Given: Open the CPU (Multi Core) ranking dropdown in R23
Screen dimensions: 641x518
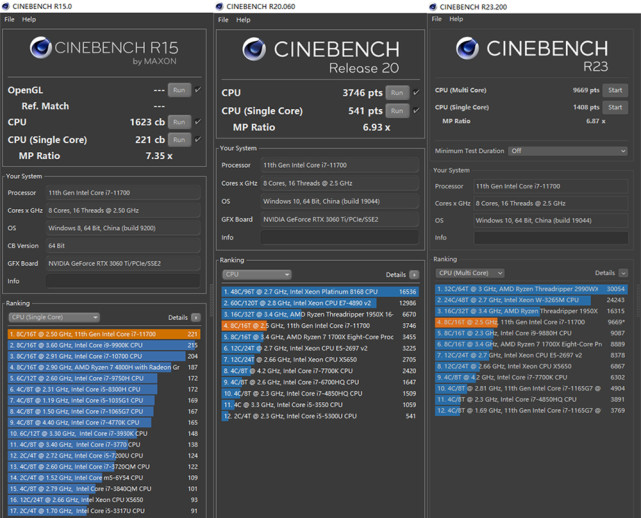Looking at the screenshot, I should [x=469, y=273].
